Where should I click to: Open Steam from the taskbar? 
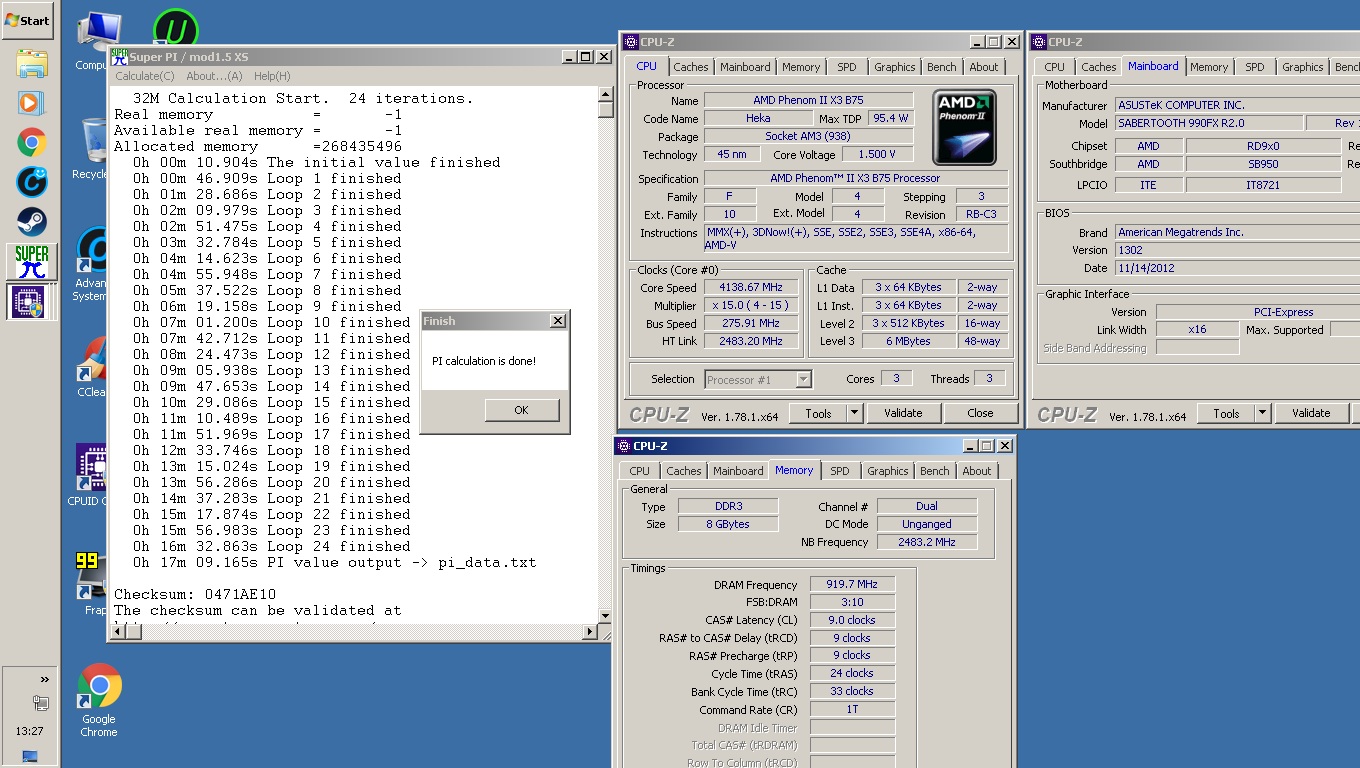[31, 220]
